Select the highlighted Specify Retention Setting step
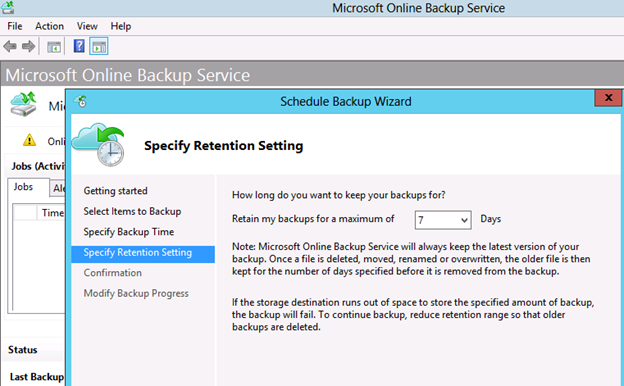This screenshot has width=624, height=386. (143, 253)
